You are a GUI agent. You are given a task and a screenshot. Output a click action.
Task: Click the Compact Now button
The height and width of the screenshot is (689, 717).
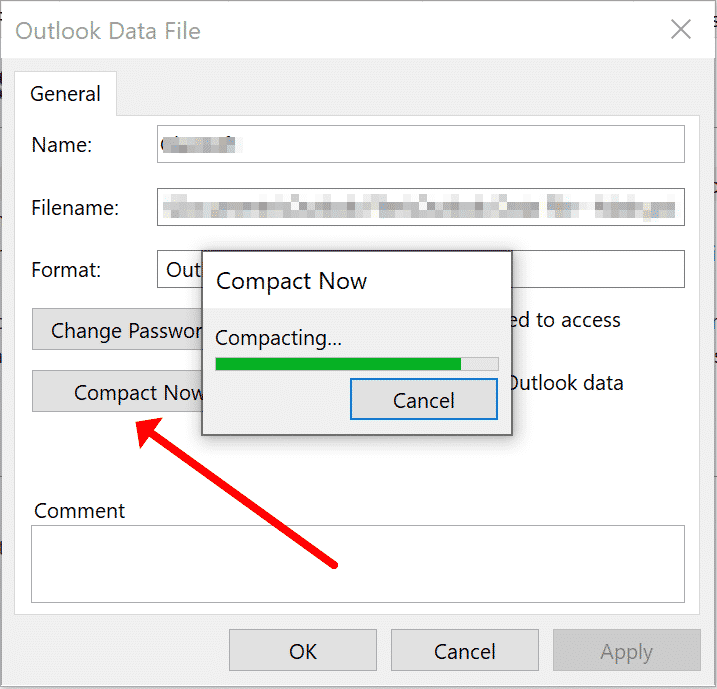coord(118,391)
